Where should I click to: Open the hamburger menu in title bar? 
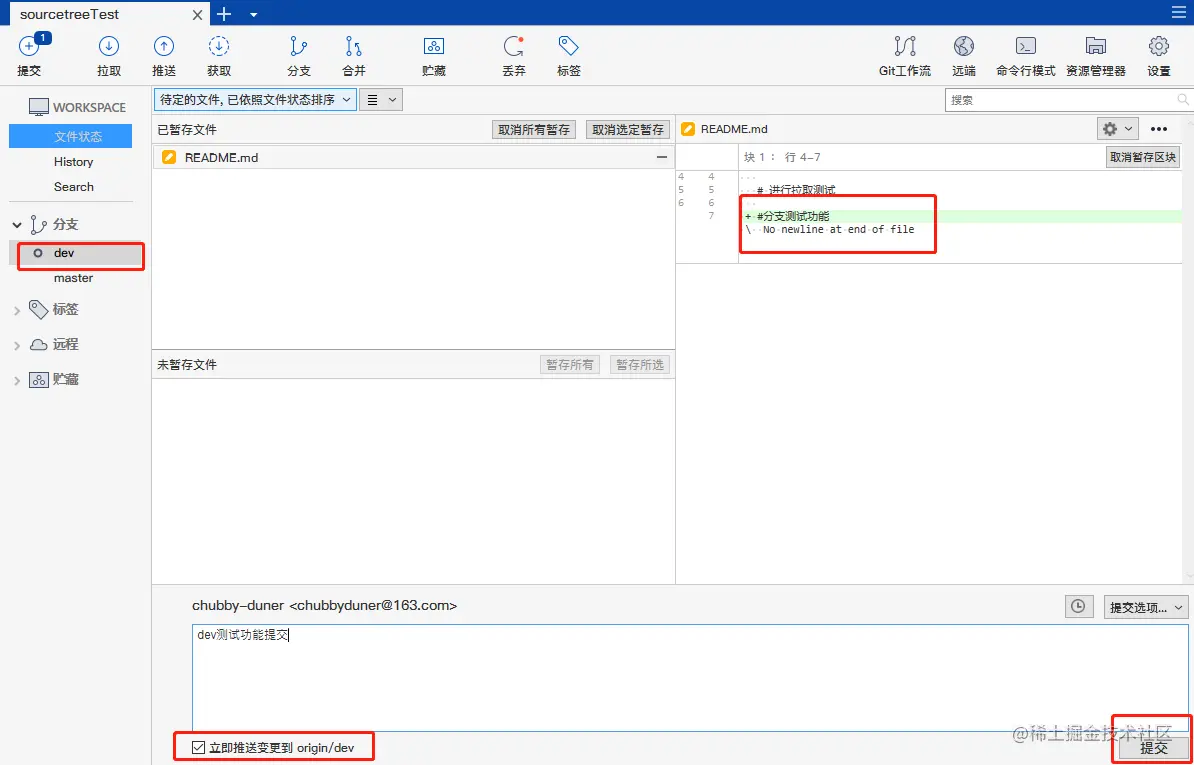tap(1178, 13)
